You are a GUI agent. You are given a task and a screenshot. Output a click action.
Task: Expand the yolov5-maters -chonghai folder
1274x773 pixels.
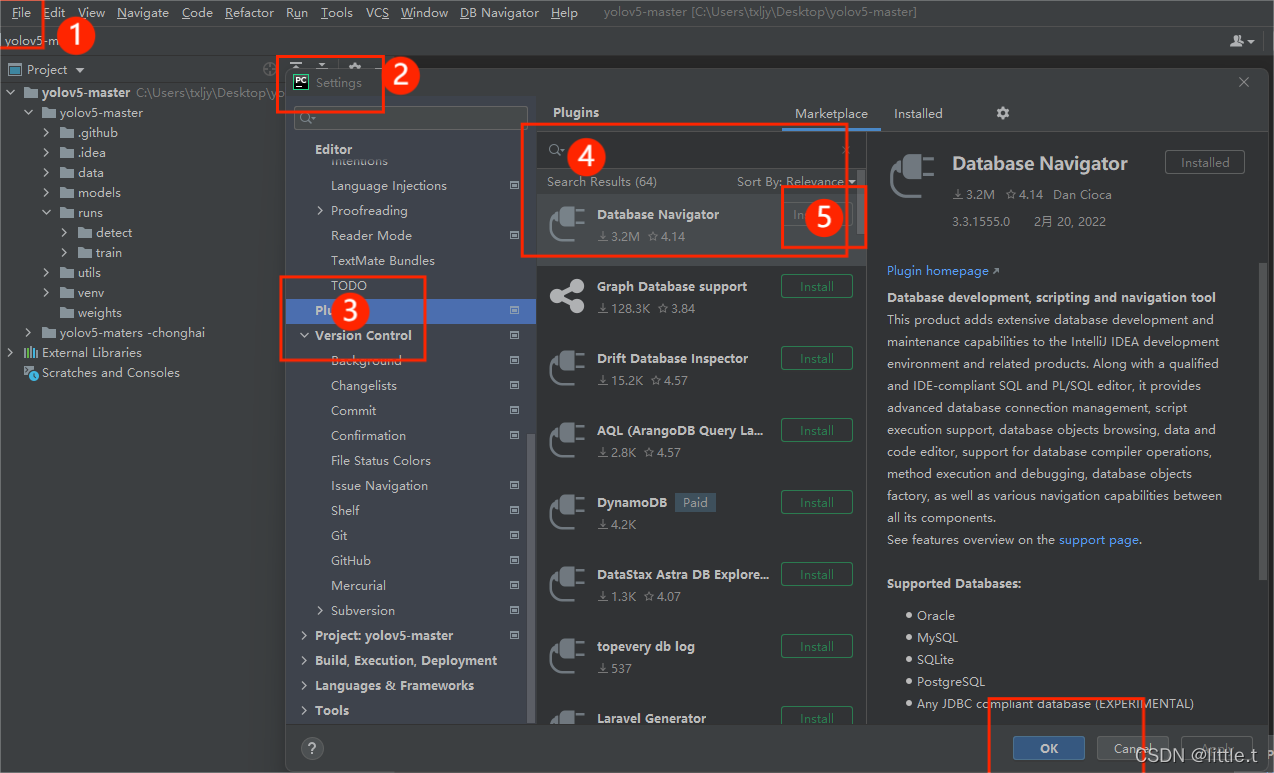[x=29, y=333]
